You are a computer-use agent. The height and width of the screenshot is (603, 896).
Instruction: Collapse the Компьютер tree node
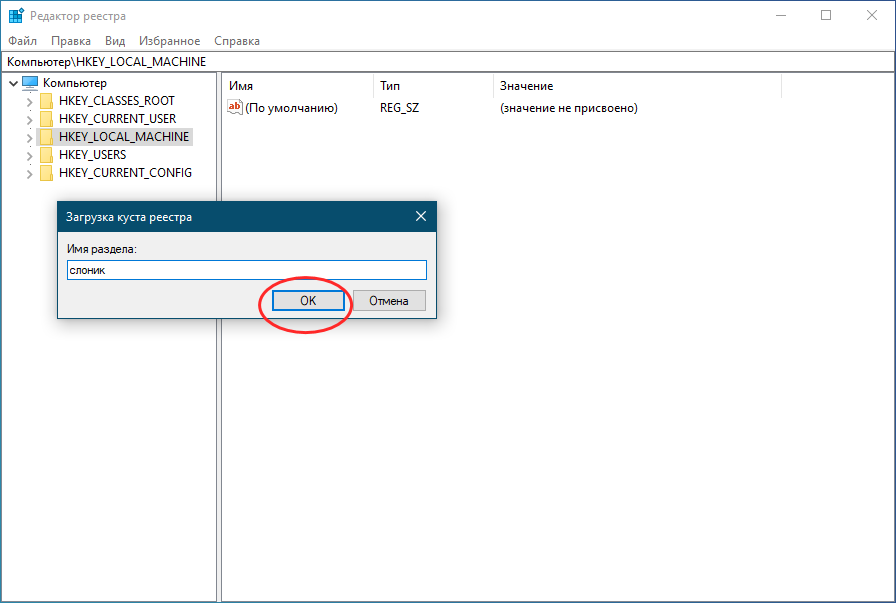coord(13,83)
